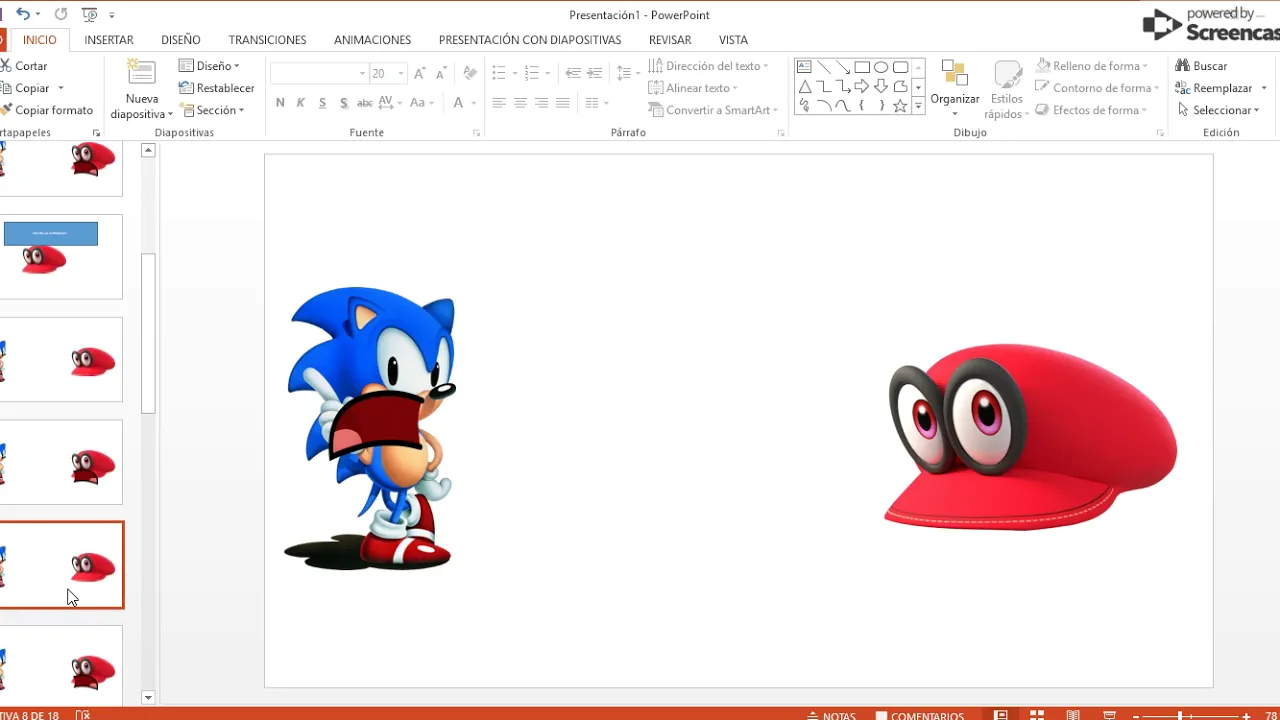Viewport: 1280px width, 720px height.
Task: Click the zoom in plus button
Action: click(x=1246, y=716)
